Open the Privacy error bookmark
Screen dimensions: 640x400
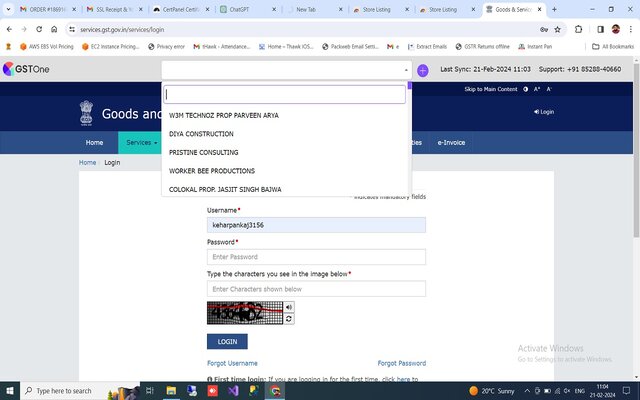coord(166,47)
